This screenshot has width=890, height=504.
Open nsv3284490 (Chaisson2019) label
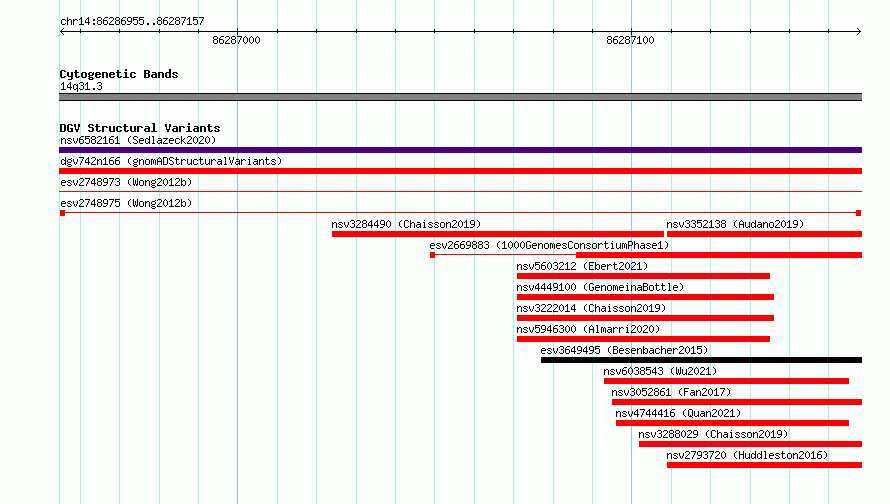(x=406, y=224)
